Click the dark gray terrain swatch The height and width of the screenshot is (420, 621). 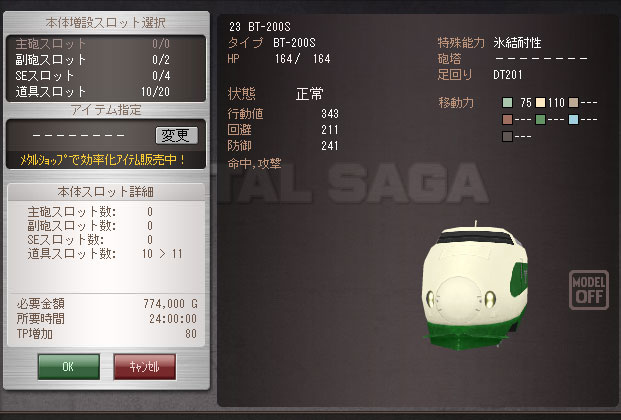(x=507, y=136)
